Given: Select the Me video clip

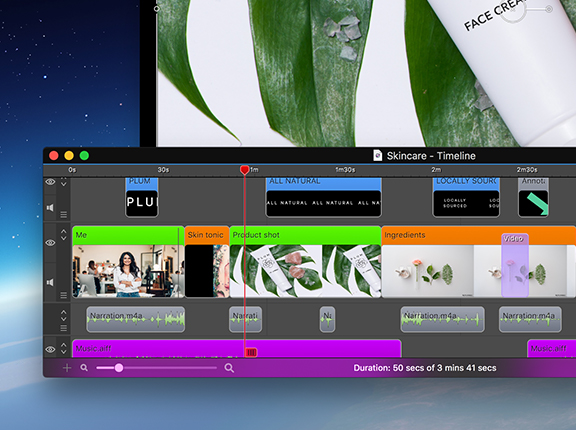Looking at the screenshot, I should 128,261.
